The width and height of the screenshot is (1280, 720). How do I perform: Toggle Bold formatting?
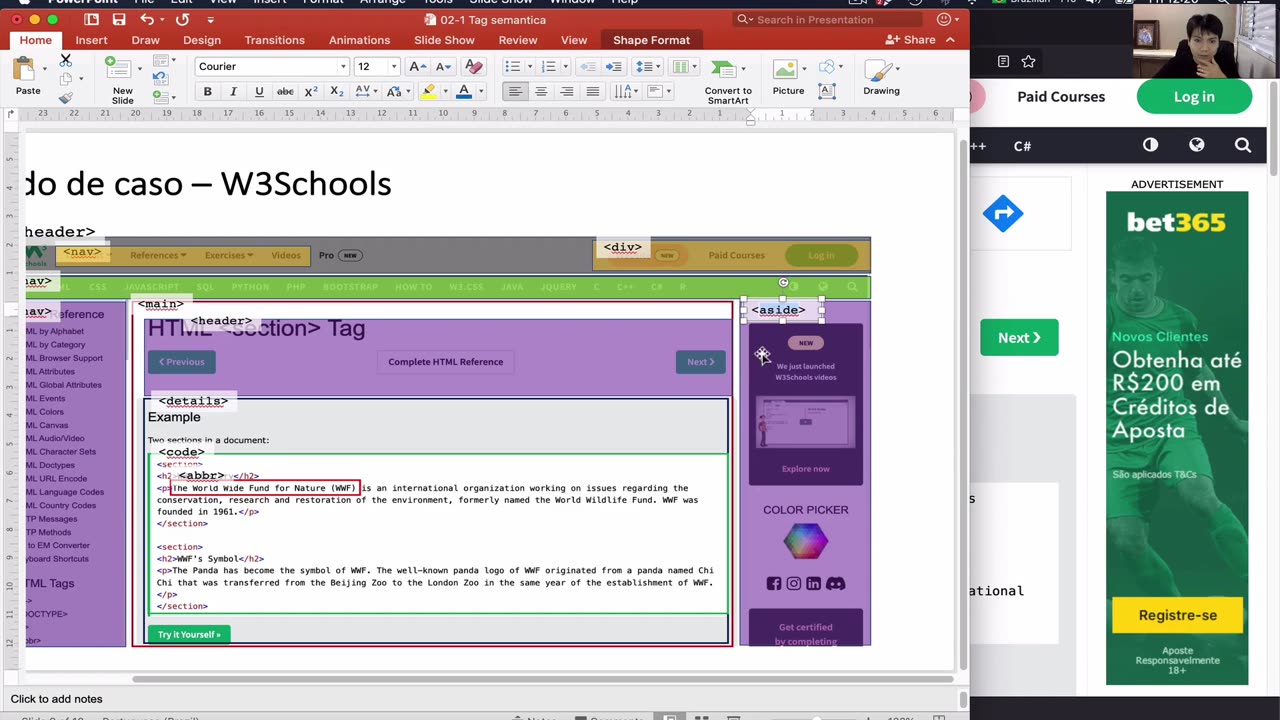[x=207, y=91]
